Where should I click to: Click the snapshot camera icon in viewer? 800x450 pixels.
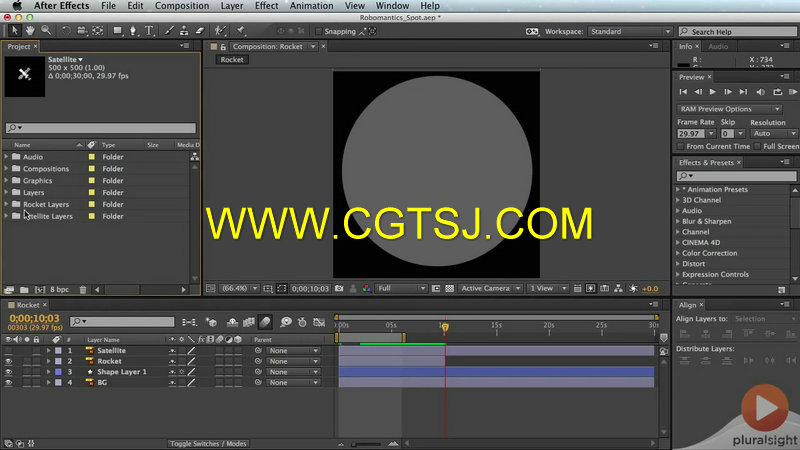tap(339, 289)
